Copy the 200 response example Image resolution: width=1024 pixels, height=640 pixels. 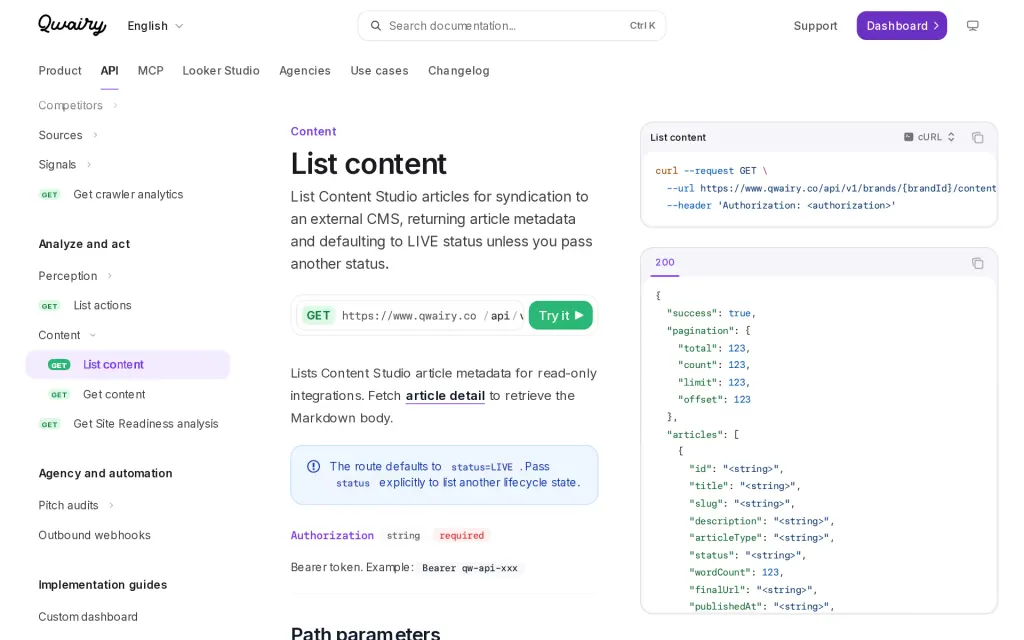977,263
